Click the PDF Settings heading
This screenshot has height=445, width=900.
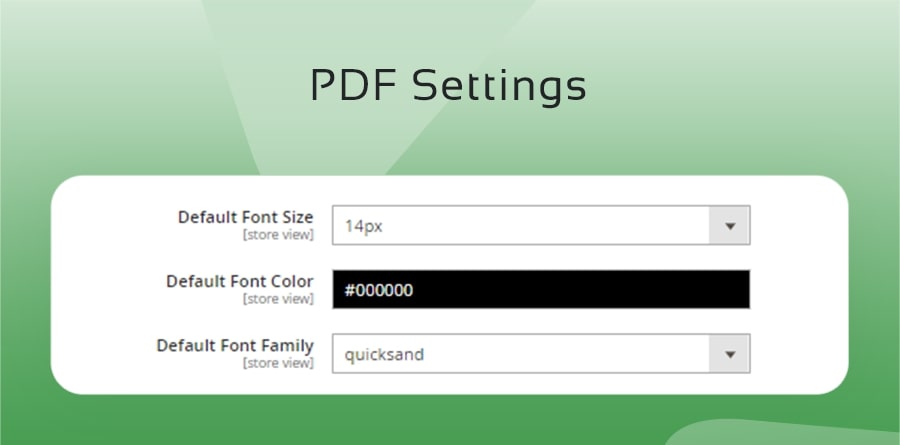tap(448, 86)
